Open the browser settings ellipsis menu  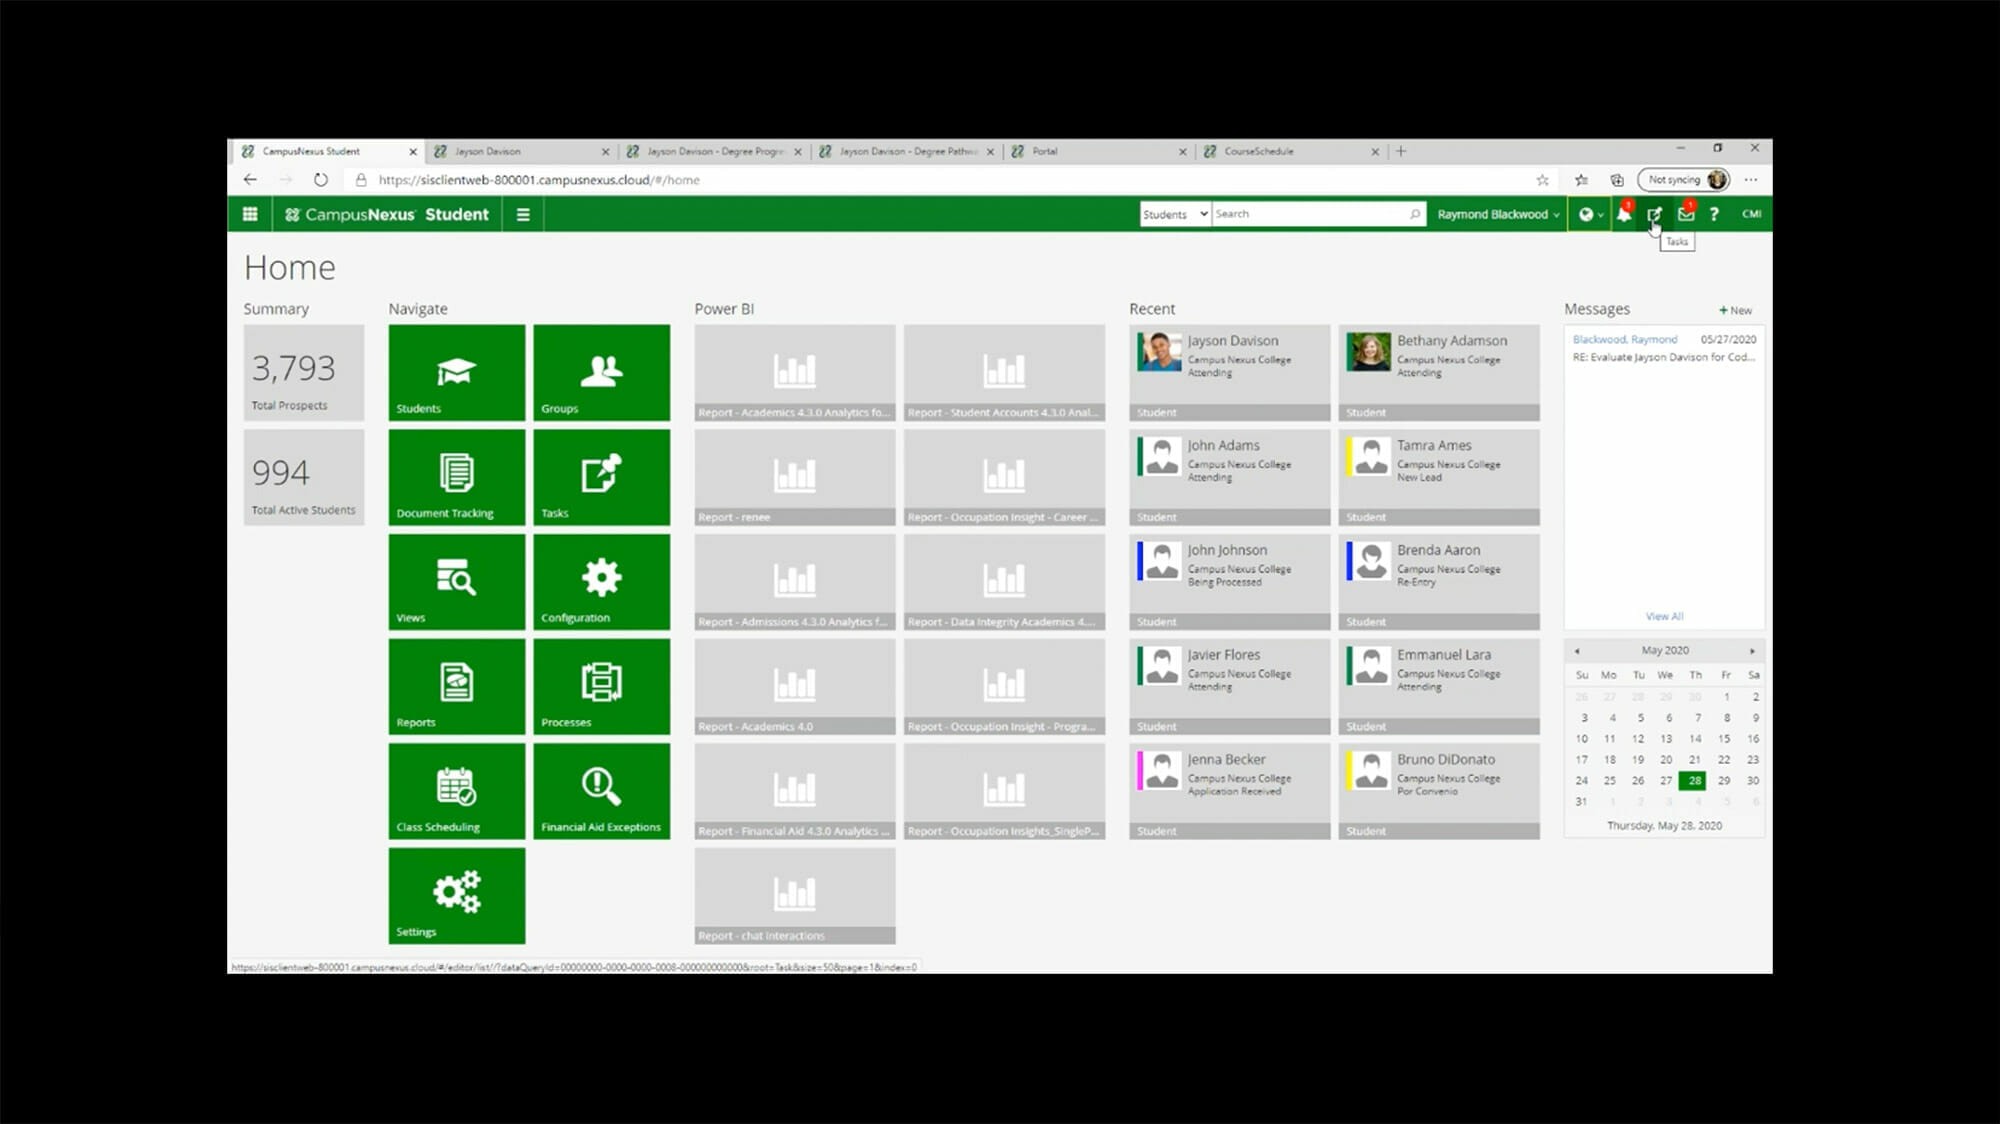1750,180
